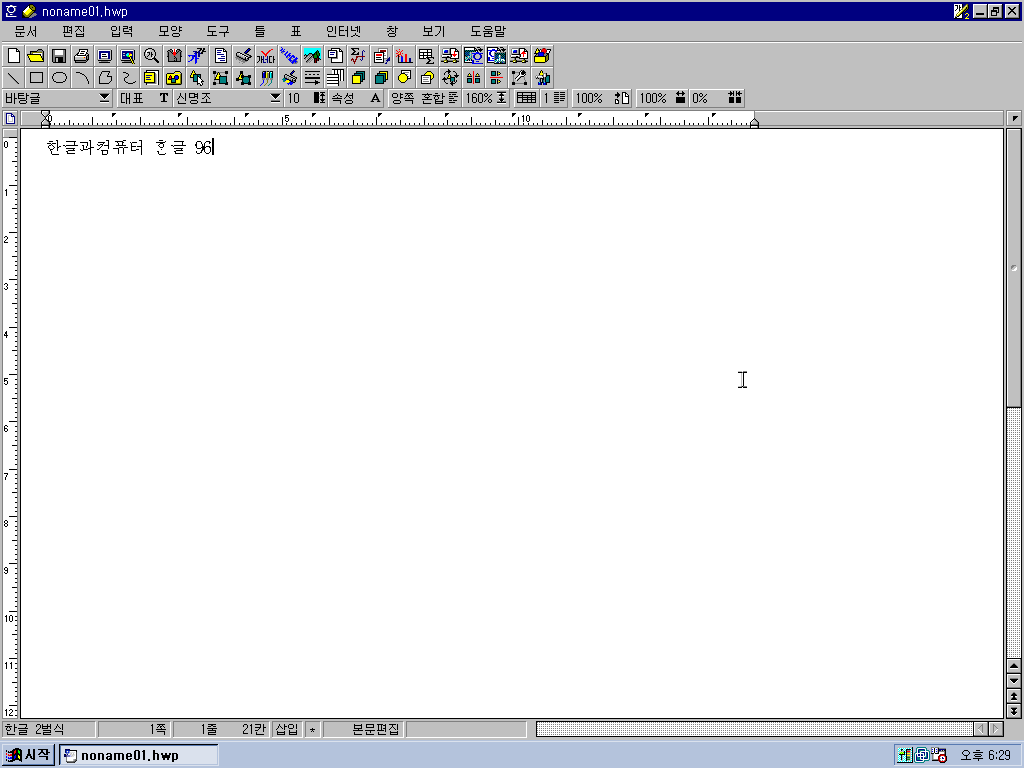Click the magnifier find icon in the toolbar

[152, 56]
